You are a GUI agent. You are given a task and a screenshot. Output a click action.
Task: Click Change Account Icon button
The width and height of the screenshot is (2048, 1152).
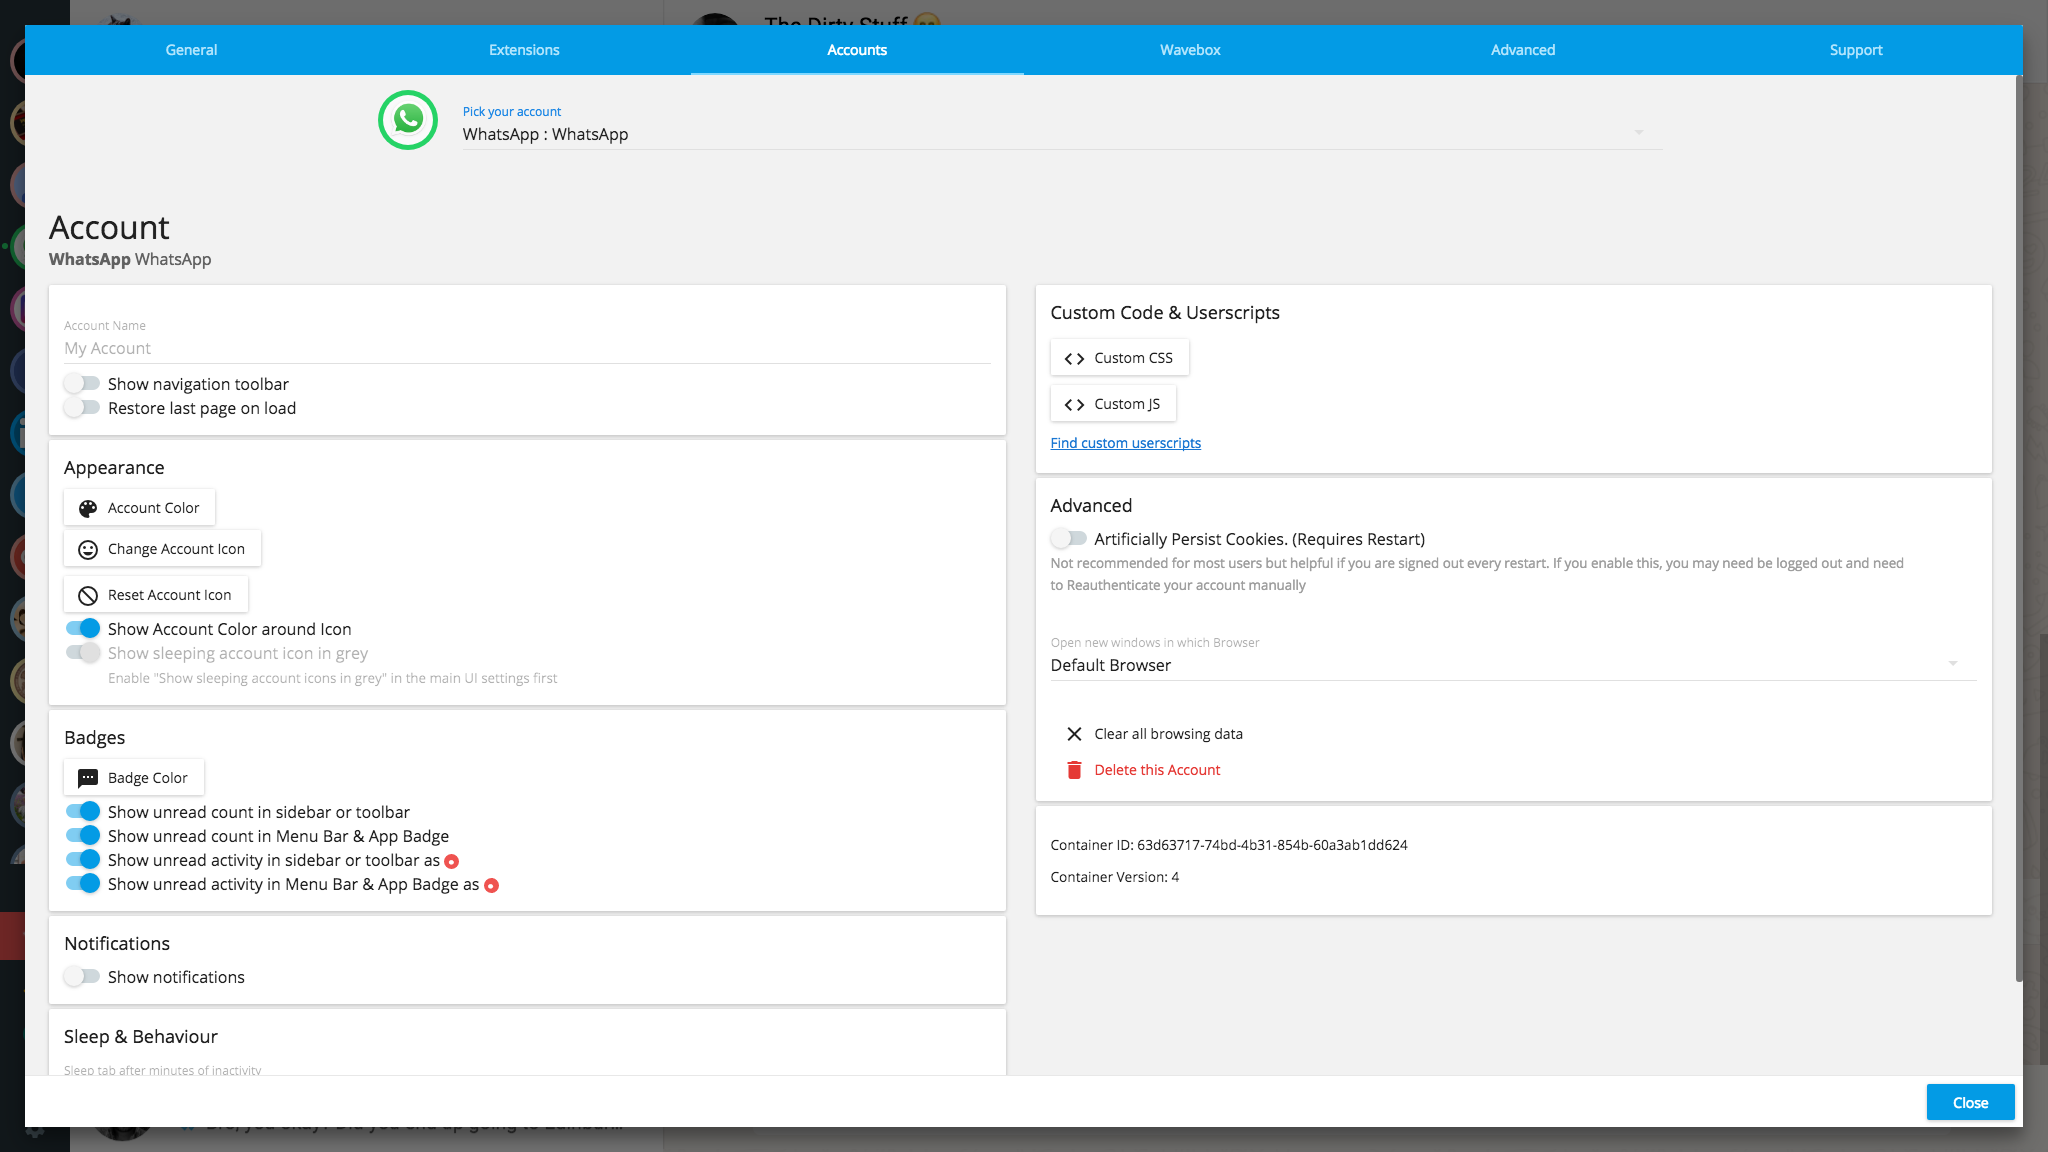[162, 549]
